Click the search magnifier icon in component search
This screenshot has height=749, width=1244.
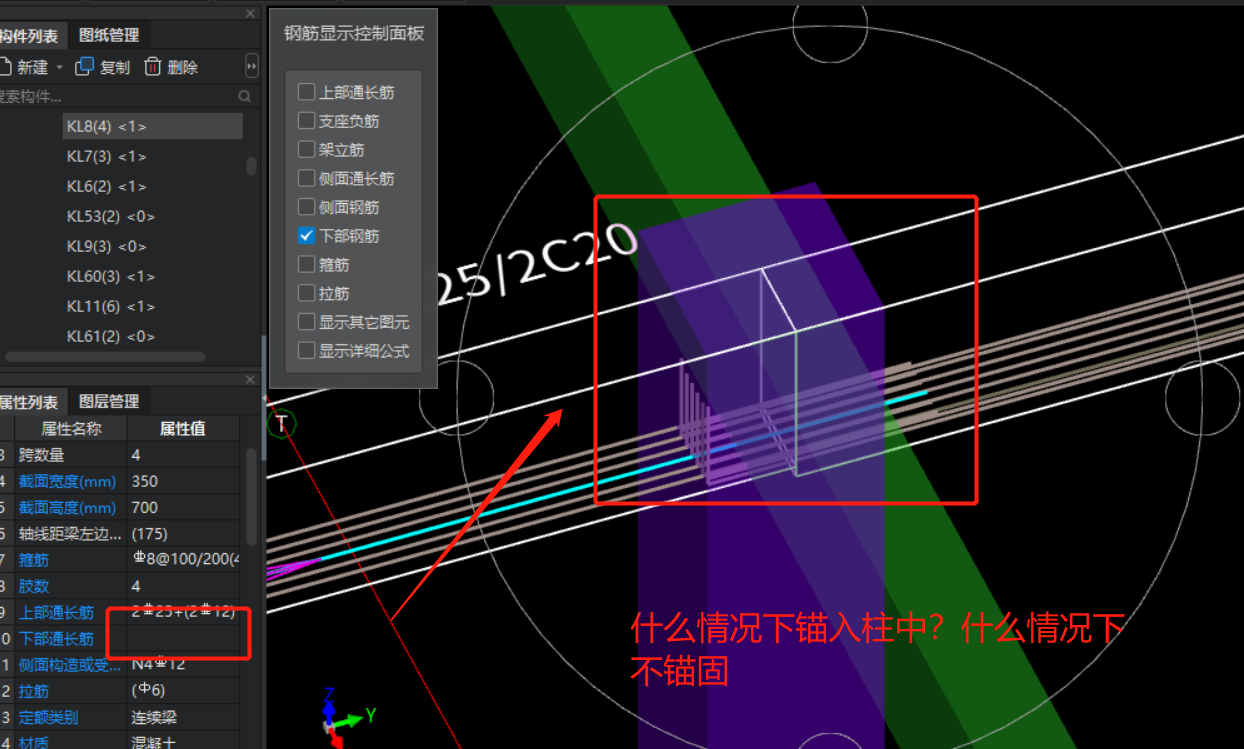(245, 97)
